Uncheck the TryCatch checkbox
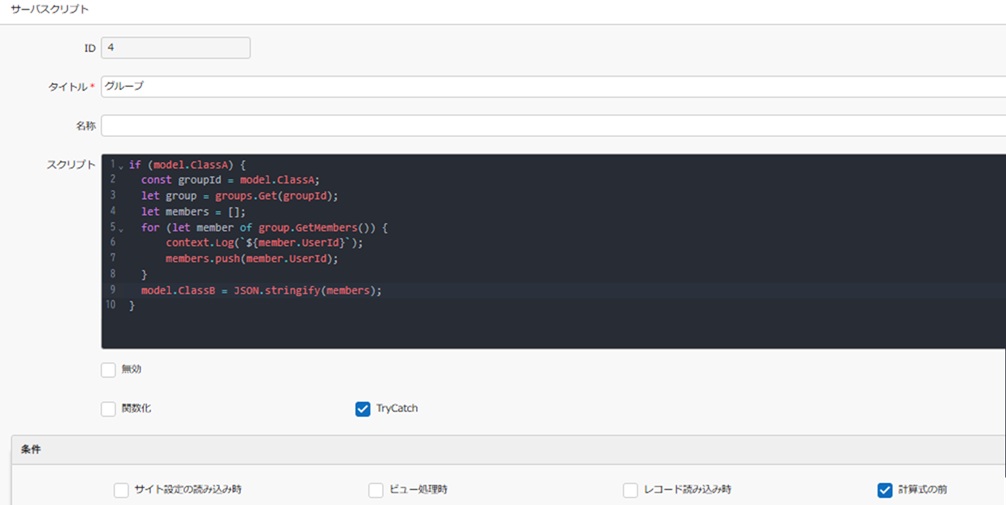 pyautogui.click(x=363, y=409)
